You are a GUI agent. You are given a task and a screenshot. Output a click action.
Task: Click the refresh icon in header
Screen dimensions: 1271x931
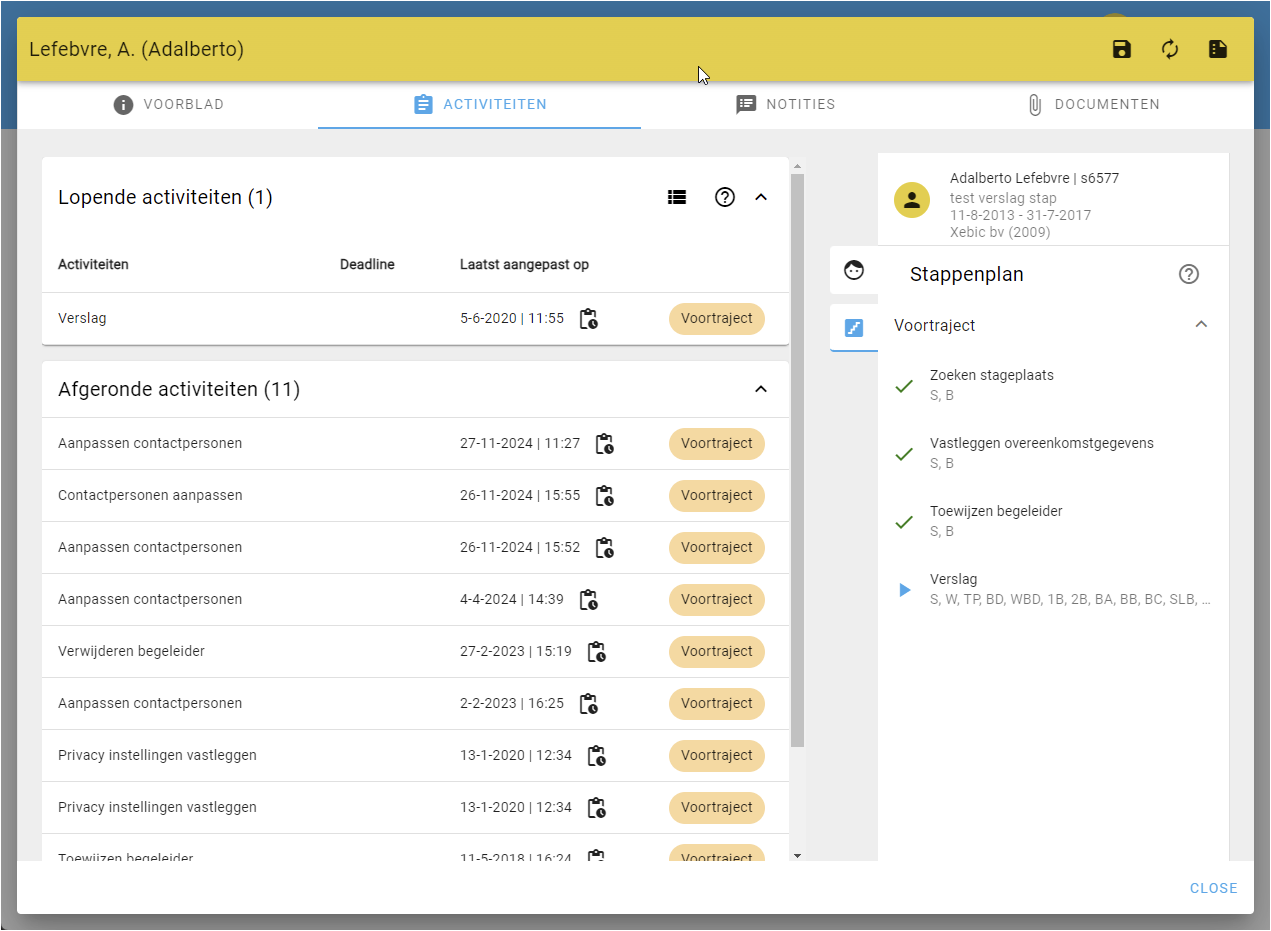tap(1170, 49)
